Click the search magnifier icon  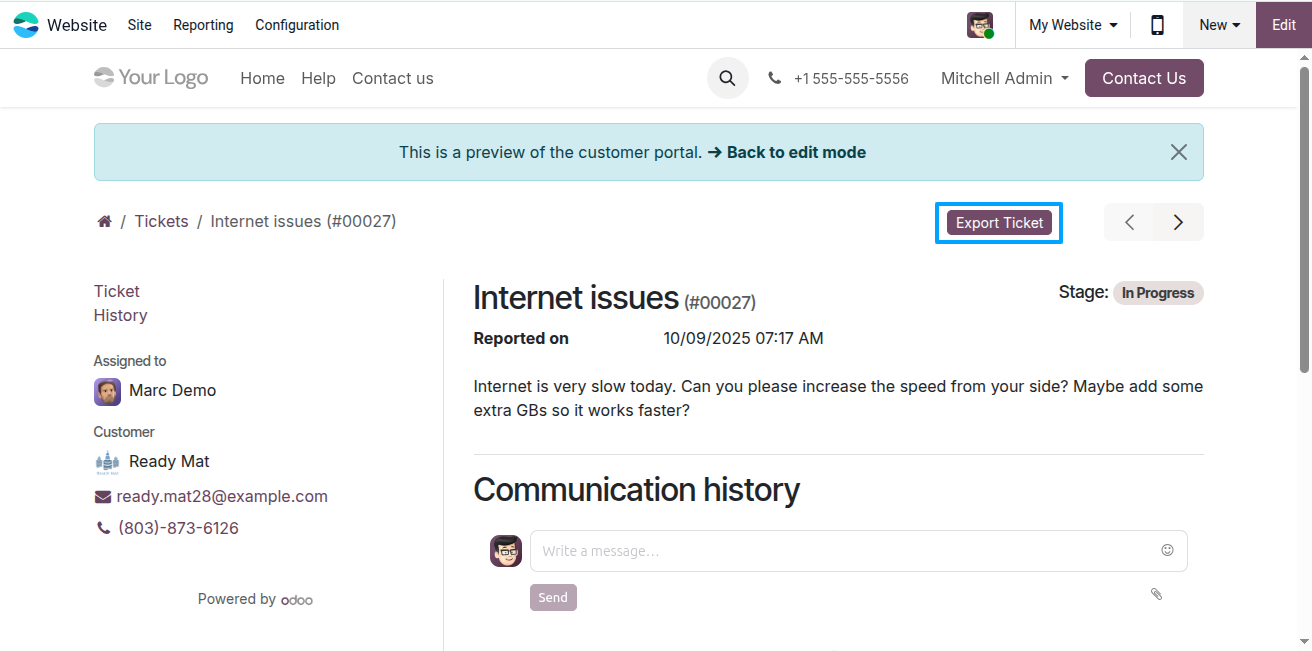(x=728, y=78)
